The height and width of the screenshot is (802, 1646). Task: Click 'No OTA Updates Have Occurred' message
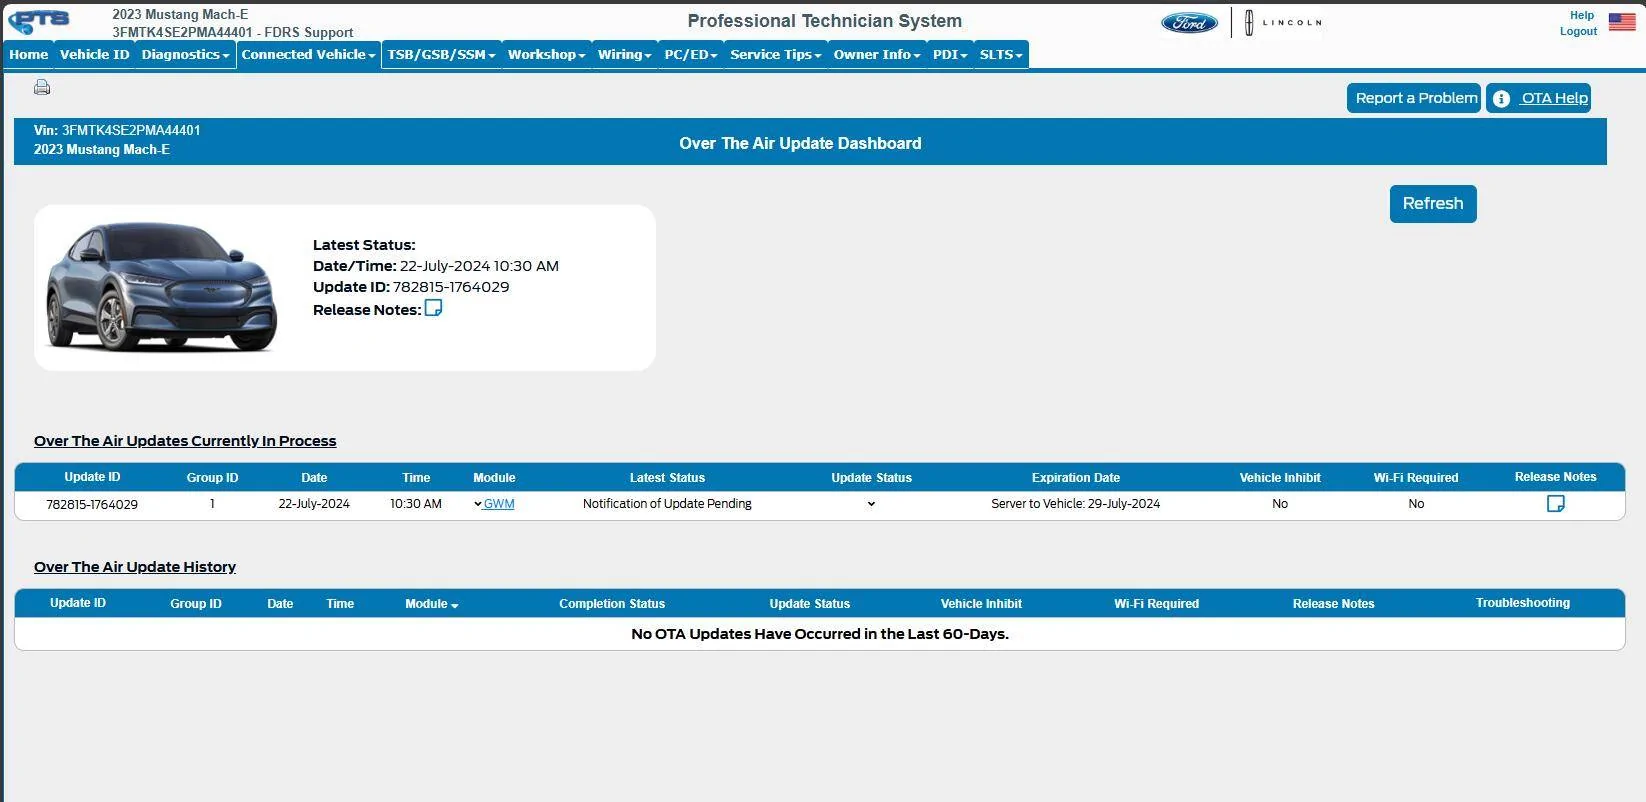point(820,634)
